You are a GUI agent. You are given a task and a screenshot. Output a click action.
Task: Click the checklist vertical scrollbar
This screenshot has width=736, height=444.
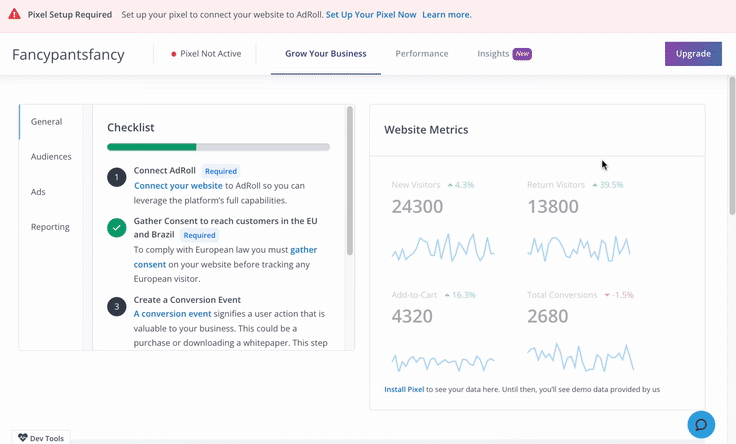350,180
